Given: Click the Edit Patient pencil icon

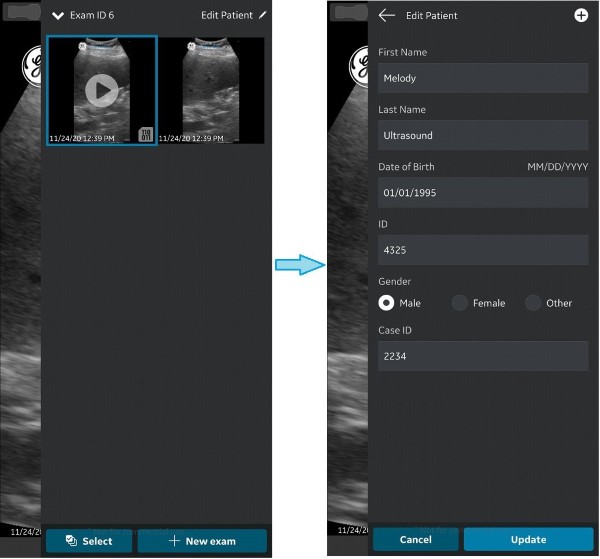Looking at the screenshot, I should click(x=263, y=16).
